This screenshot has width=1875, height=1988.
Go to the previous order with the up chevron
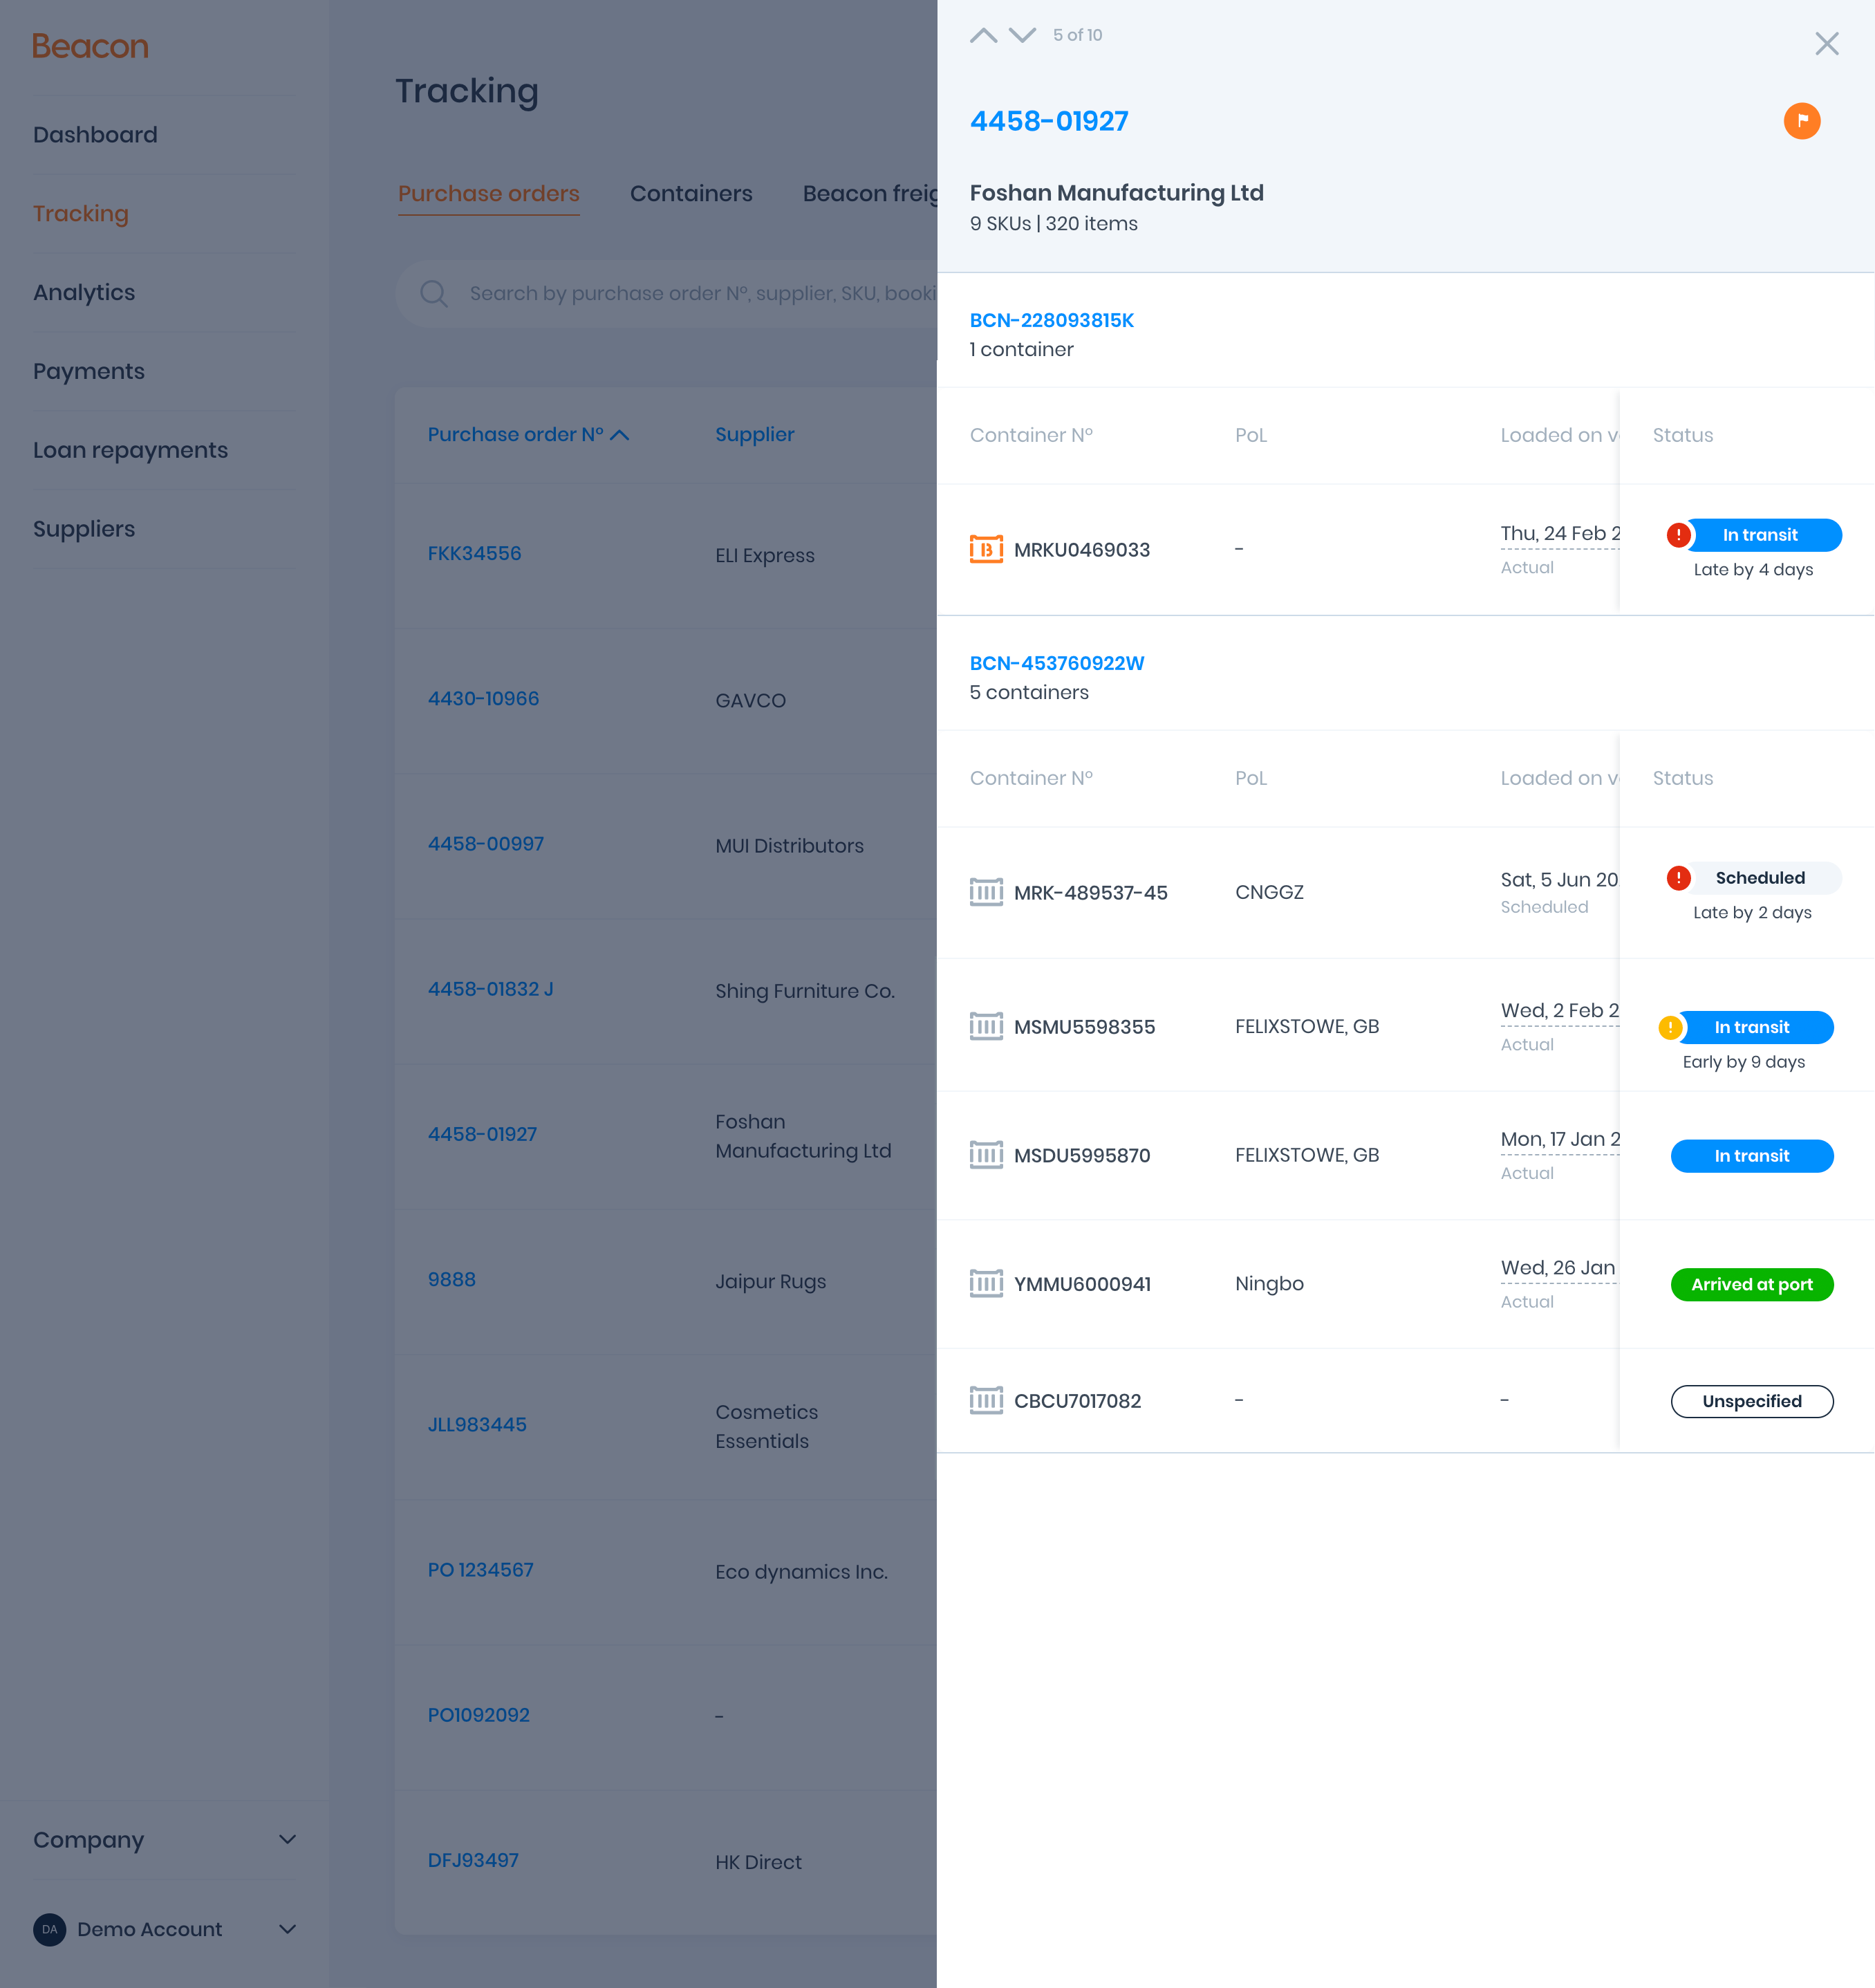pyautogui.click(x=983, y=35)
